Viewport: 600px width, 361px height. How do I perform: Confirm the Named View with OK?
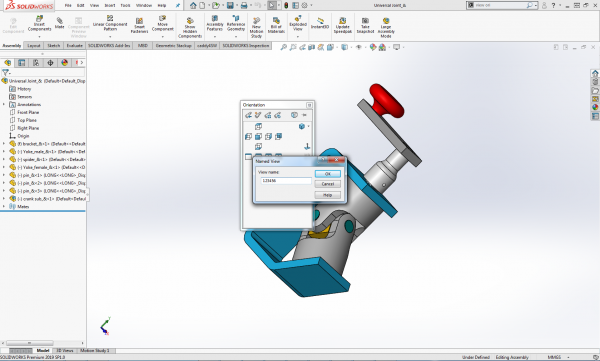coord(328,174)
